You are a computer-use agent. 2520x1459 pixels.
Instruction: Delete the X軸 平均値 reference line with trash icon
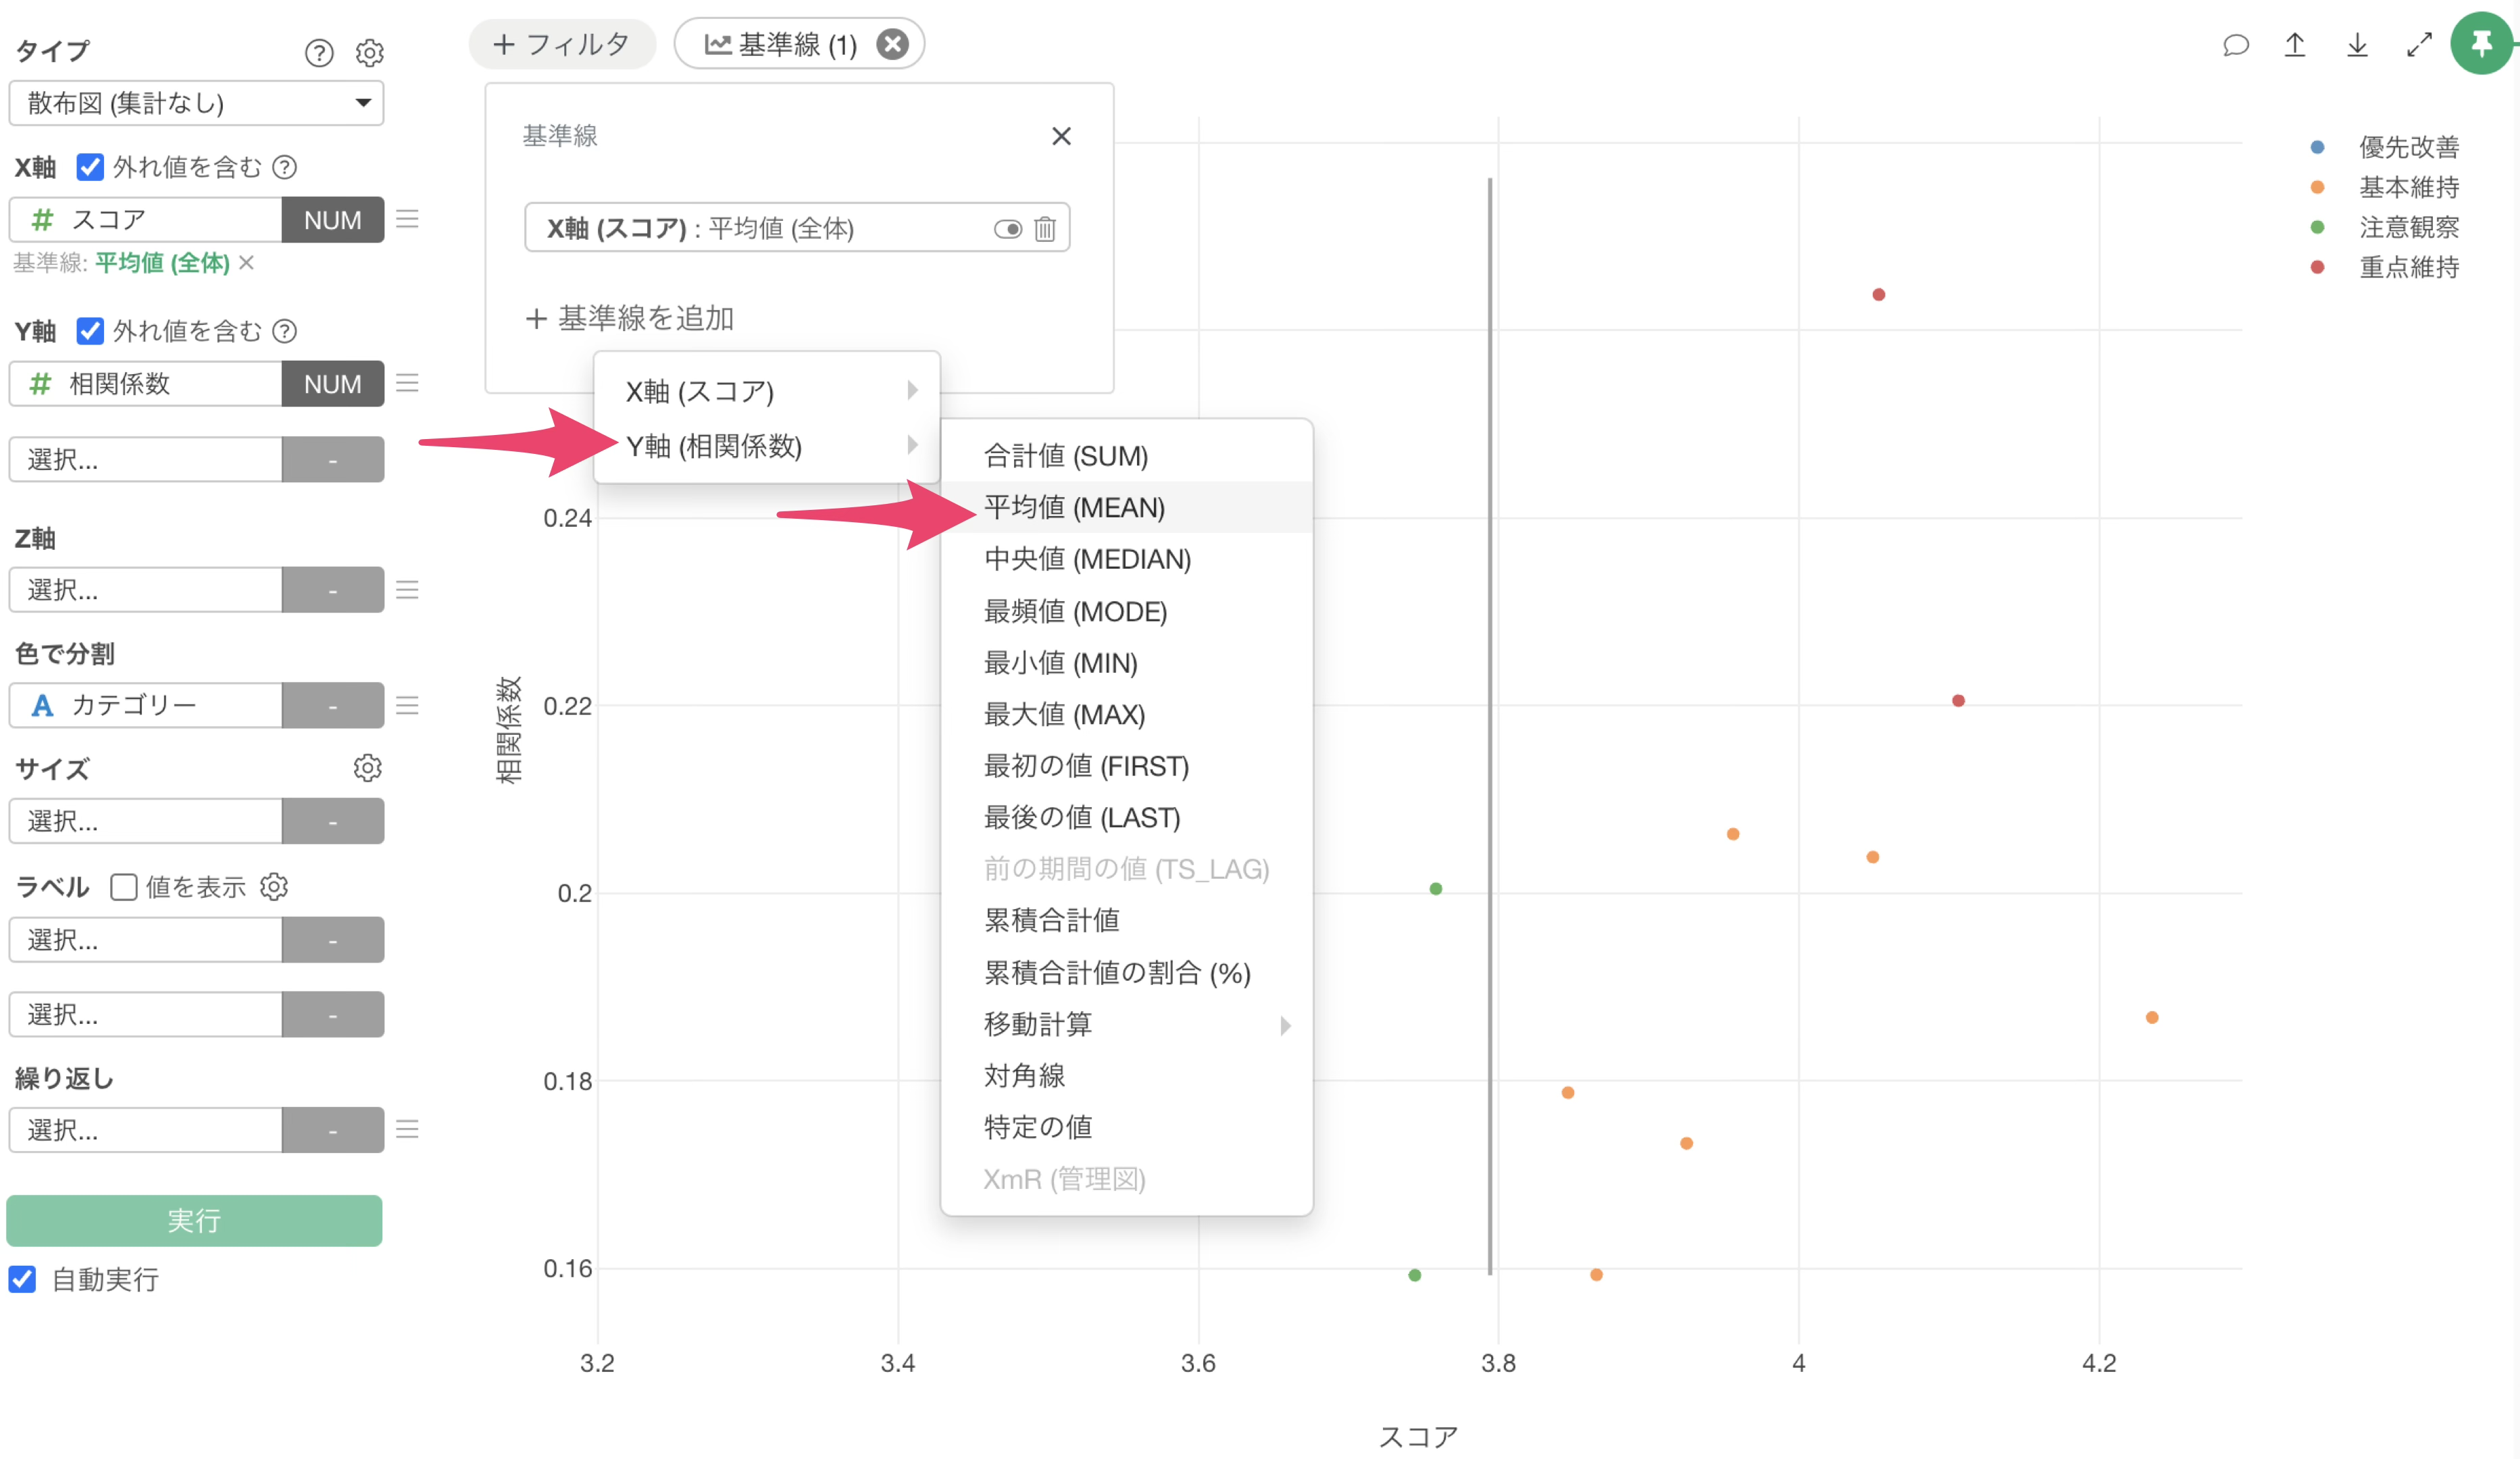point(1045,229)
